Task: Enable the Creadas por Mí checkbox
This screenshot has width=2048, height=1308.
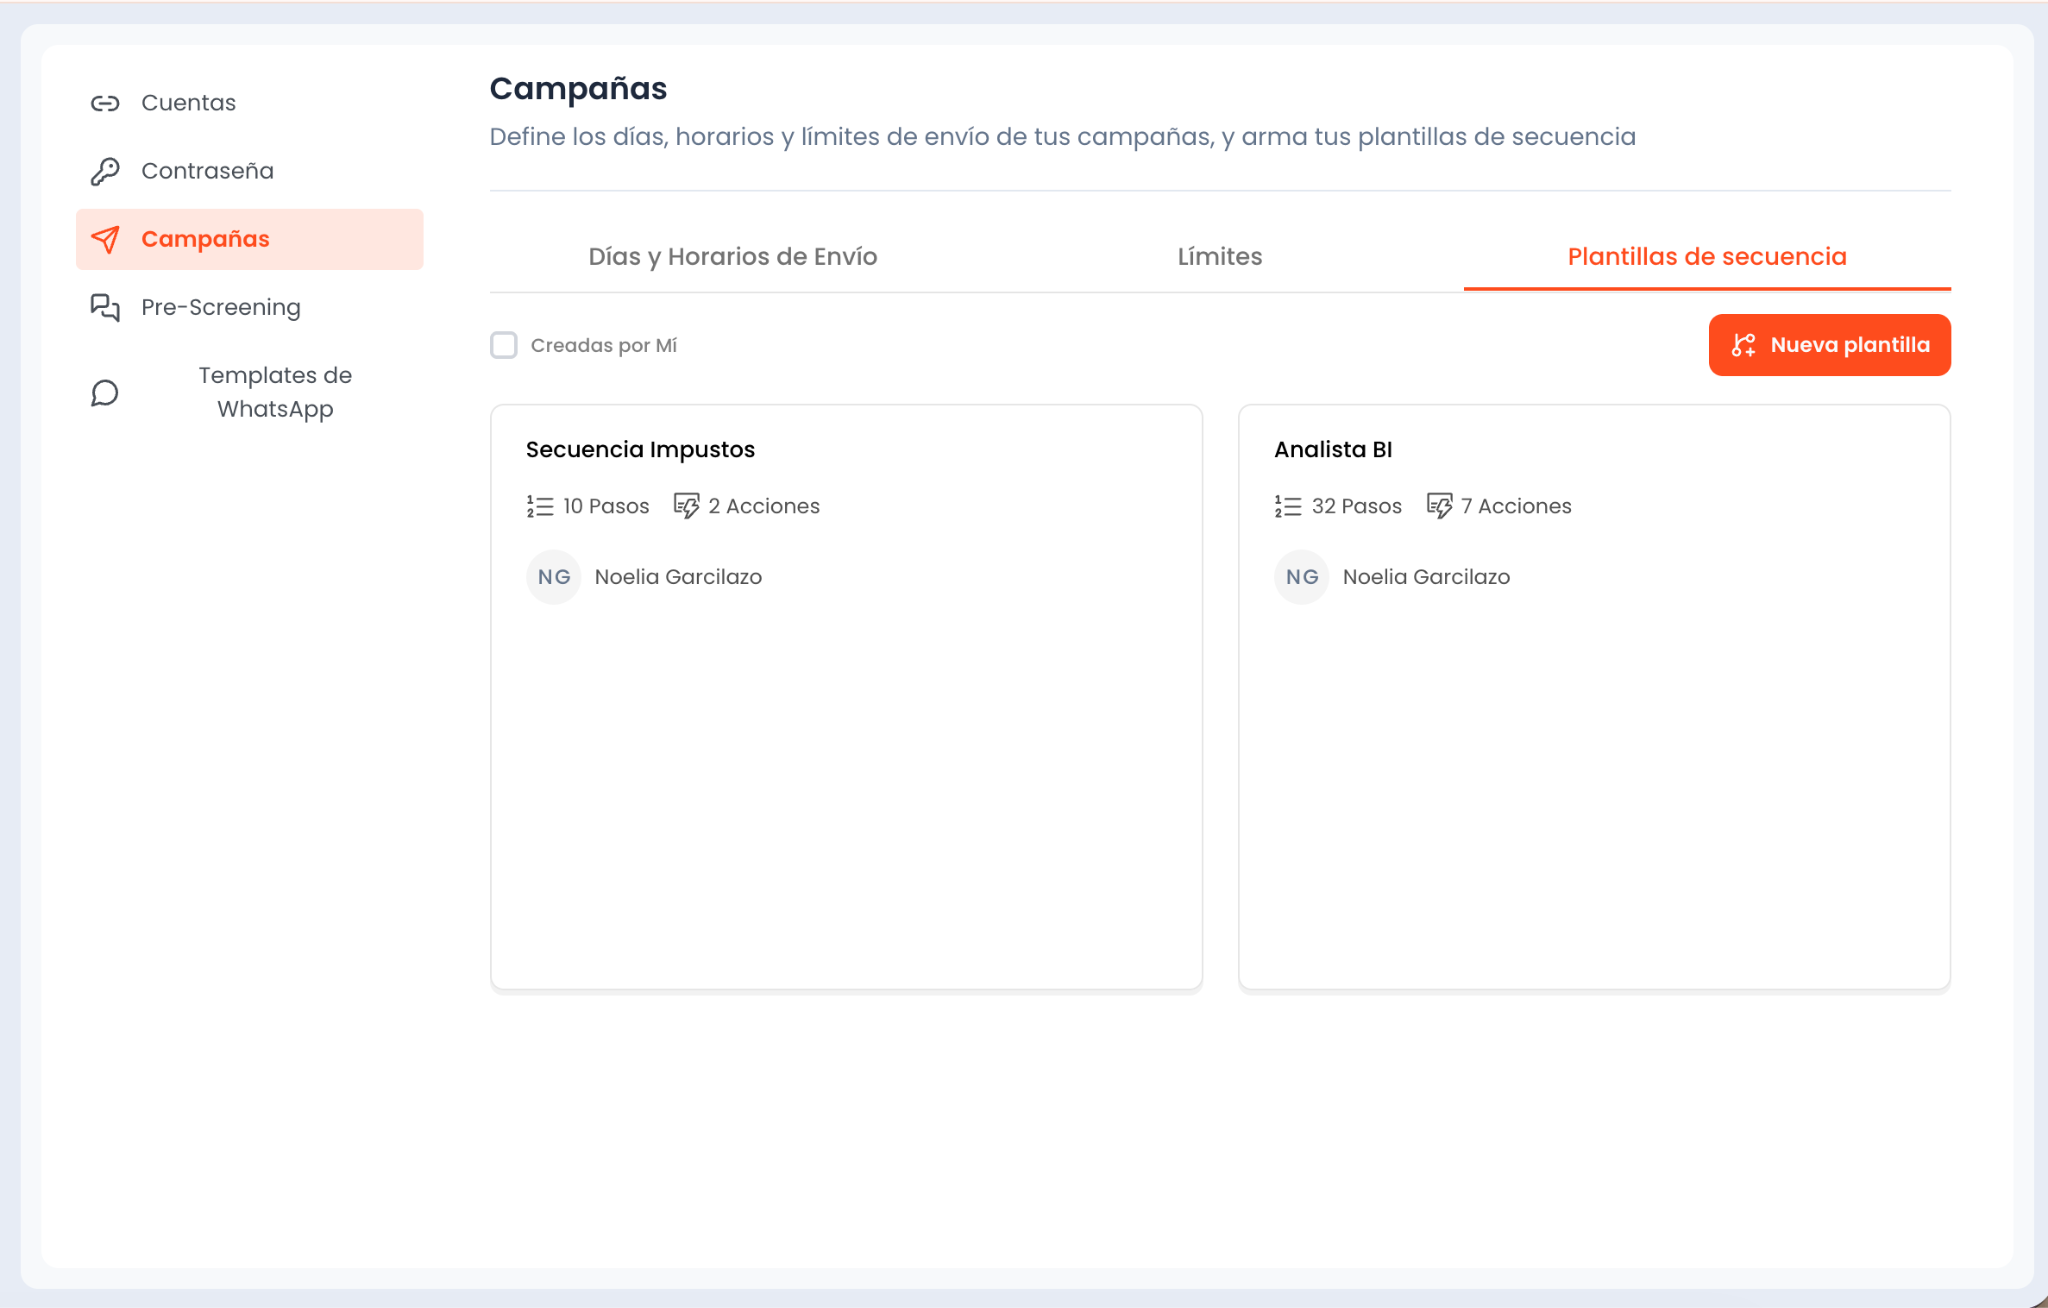Action: [504, 345]
